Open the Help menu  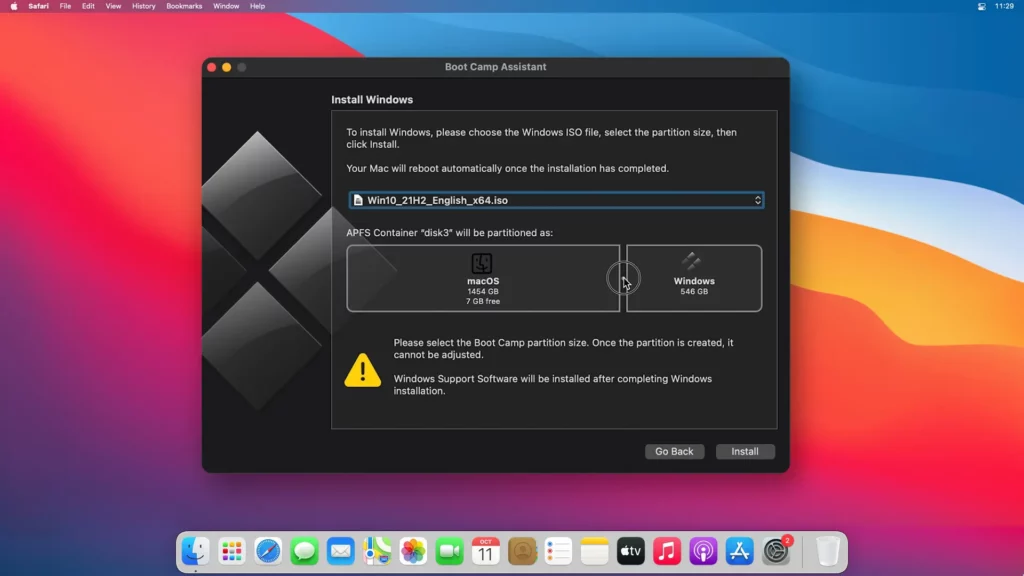pyautogui.click(x=257, y=7)
